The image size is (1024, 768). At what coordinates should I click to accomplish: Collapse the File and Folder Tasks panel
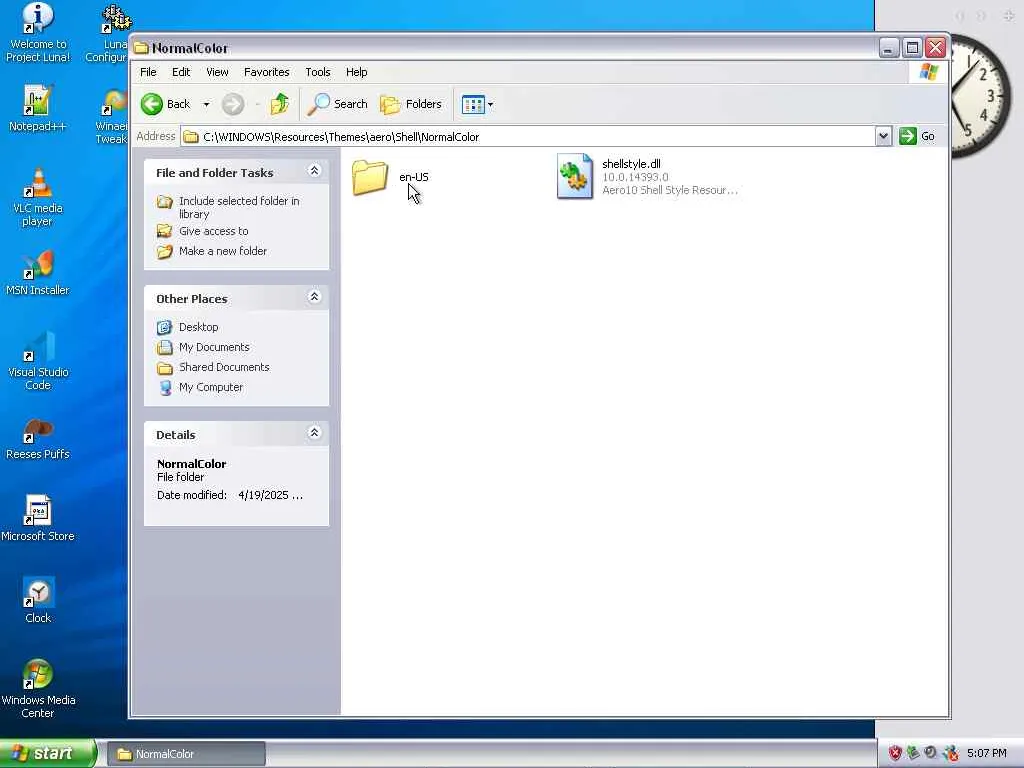[x=314, y=171]
